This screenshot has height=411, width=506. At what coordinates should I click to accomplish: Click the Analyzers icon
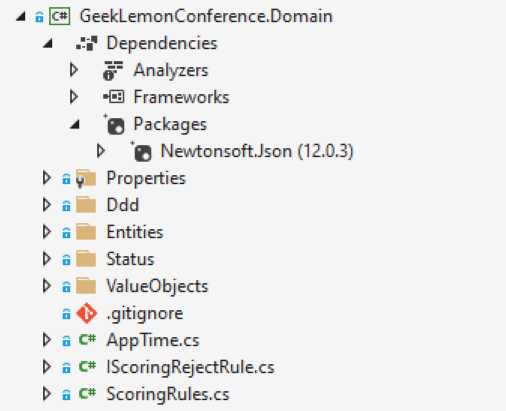click(113, 70)
